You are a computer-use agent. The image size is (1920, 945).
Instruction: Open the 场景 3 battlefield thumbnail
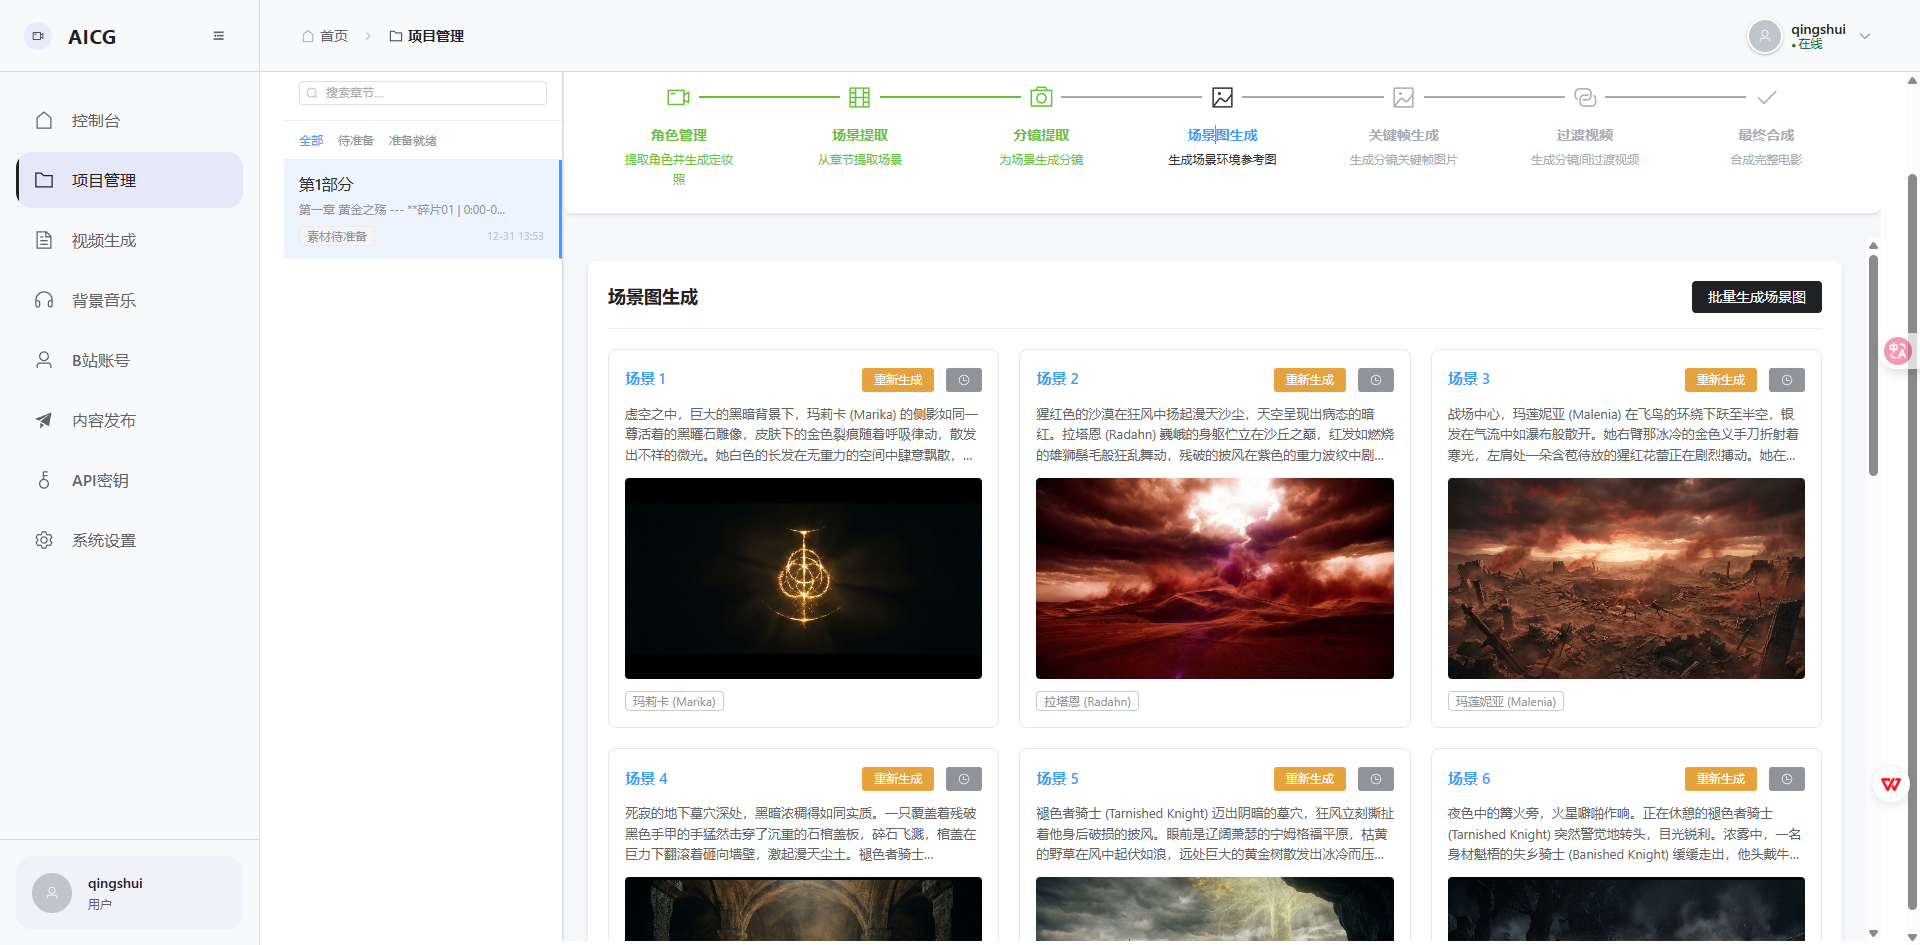click(x=1626, y=578)
